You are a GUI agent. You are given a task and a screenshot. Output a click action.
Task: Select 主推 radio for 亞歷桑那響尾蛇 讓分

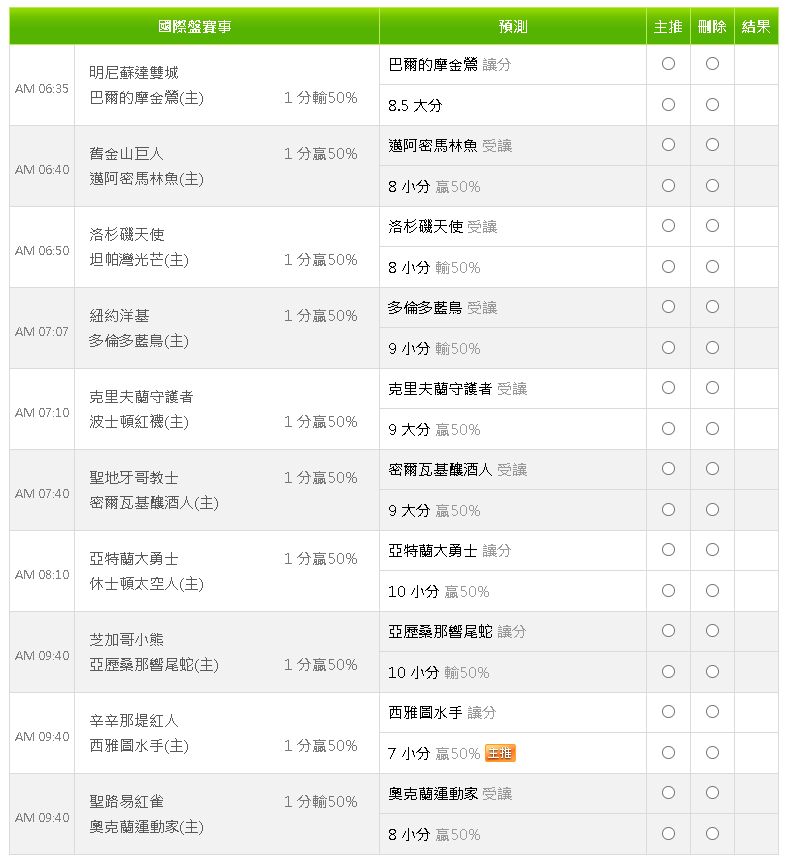[668, 631]
